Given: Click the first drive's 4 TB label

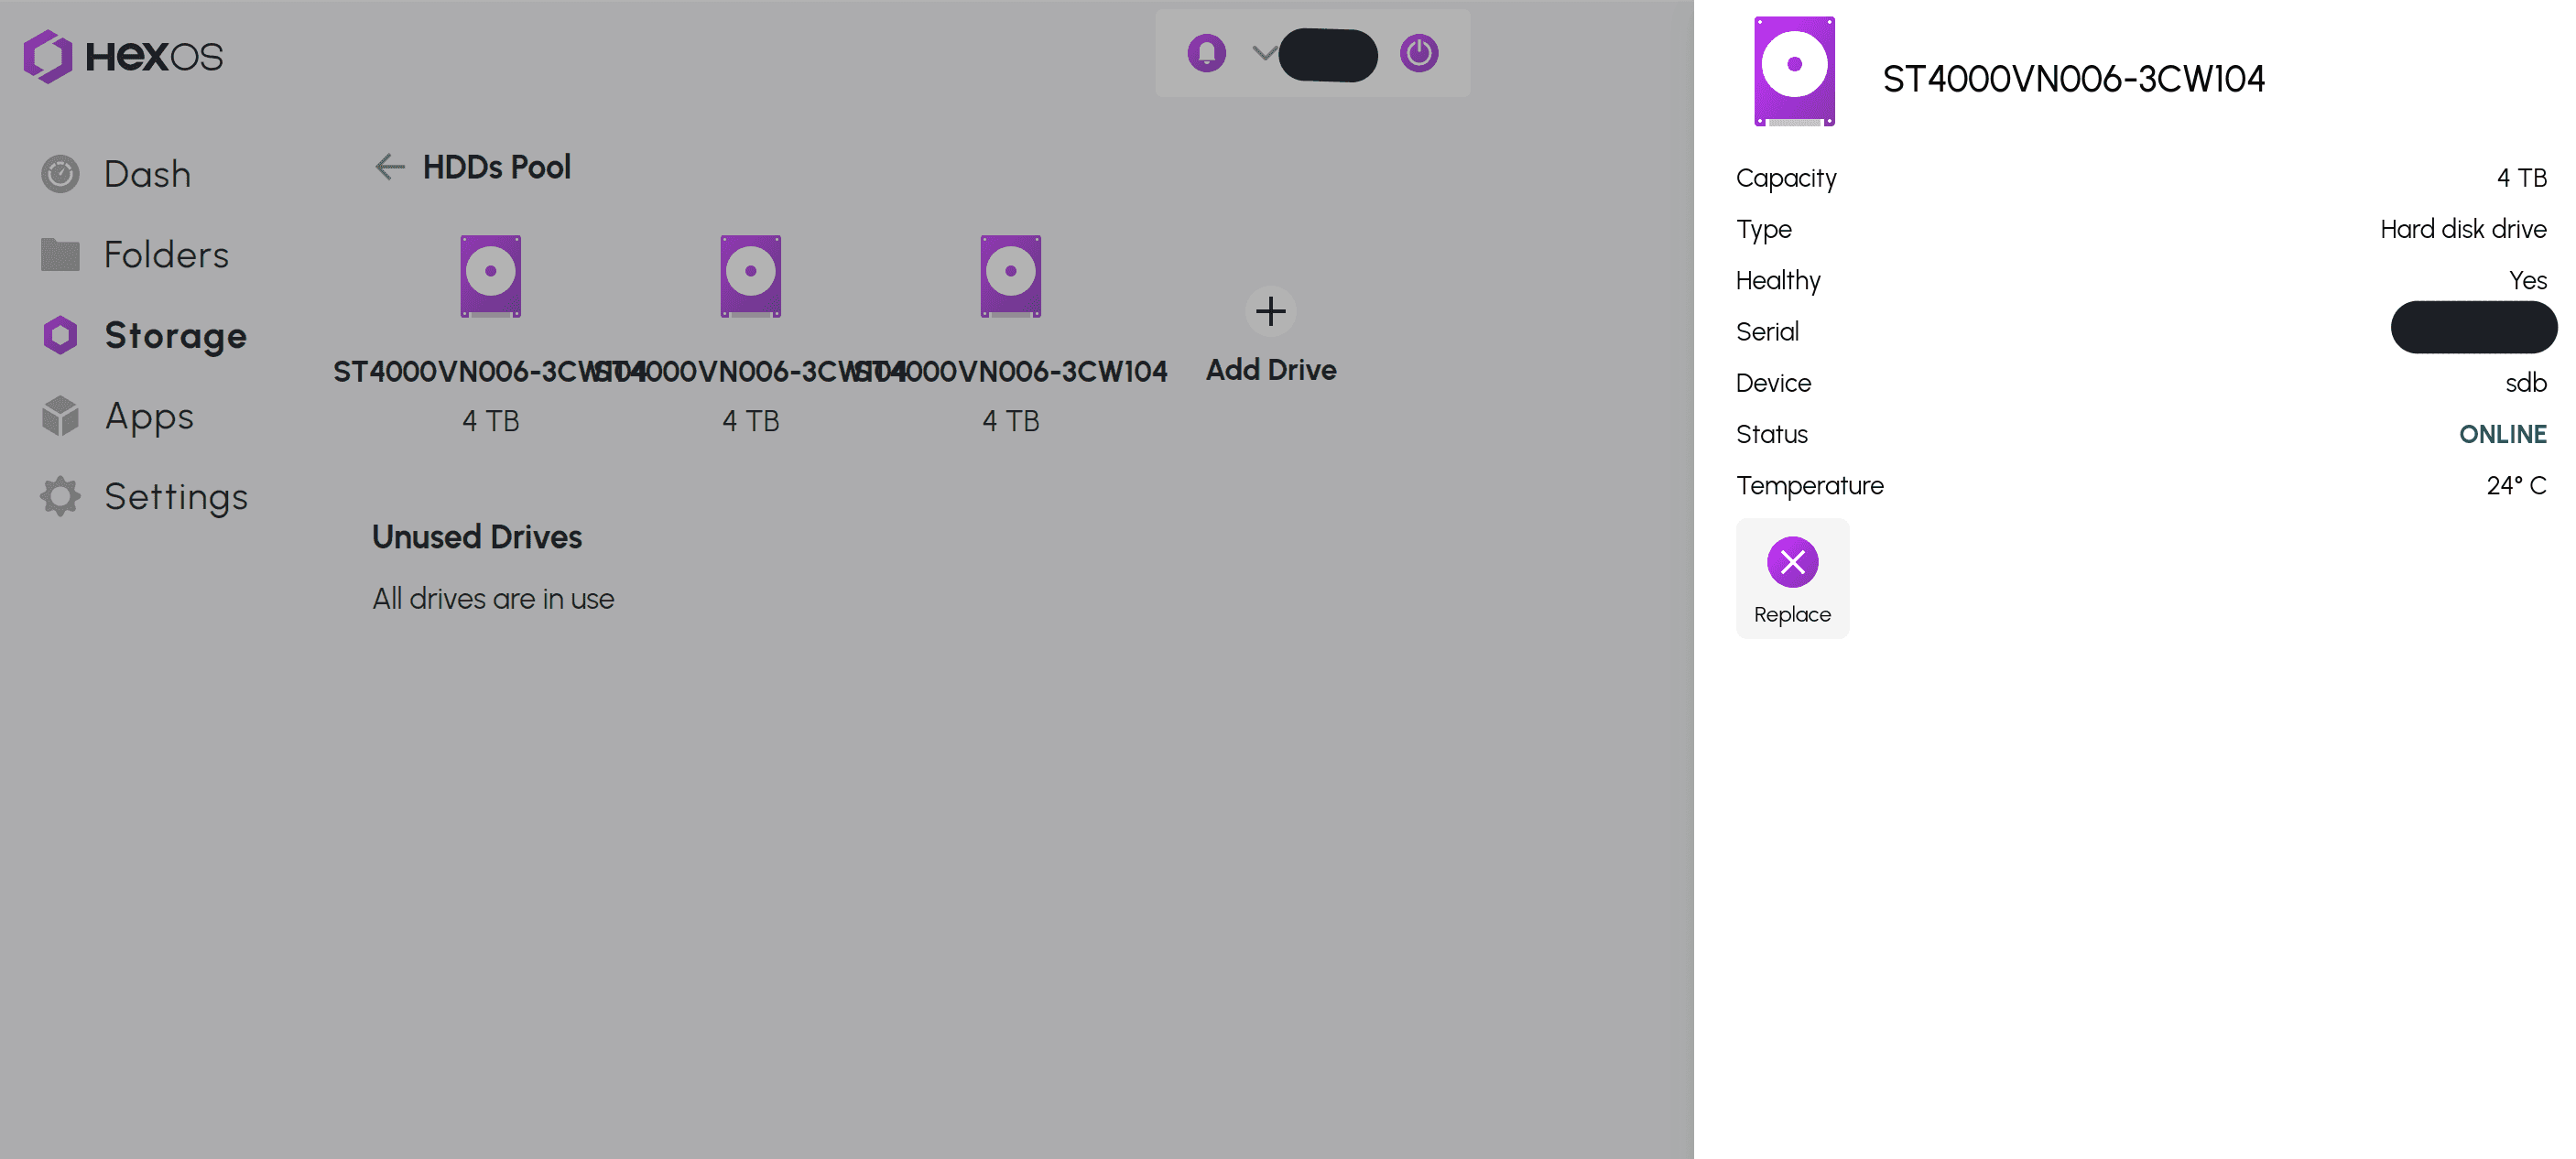Looking at the screenshot, I should [x=490, y=421].
